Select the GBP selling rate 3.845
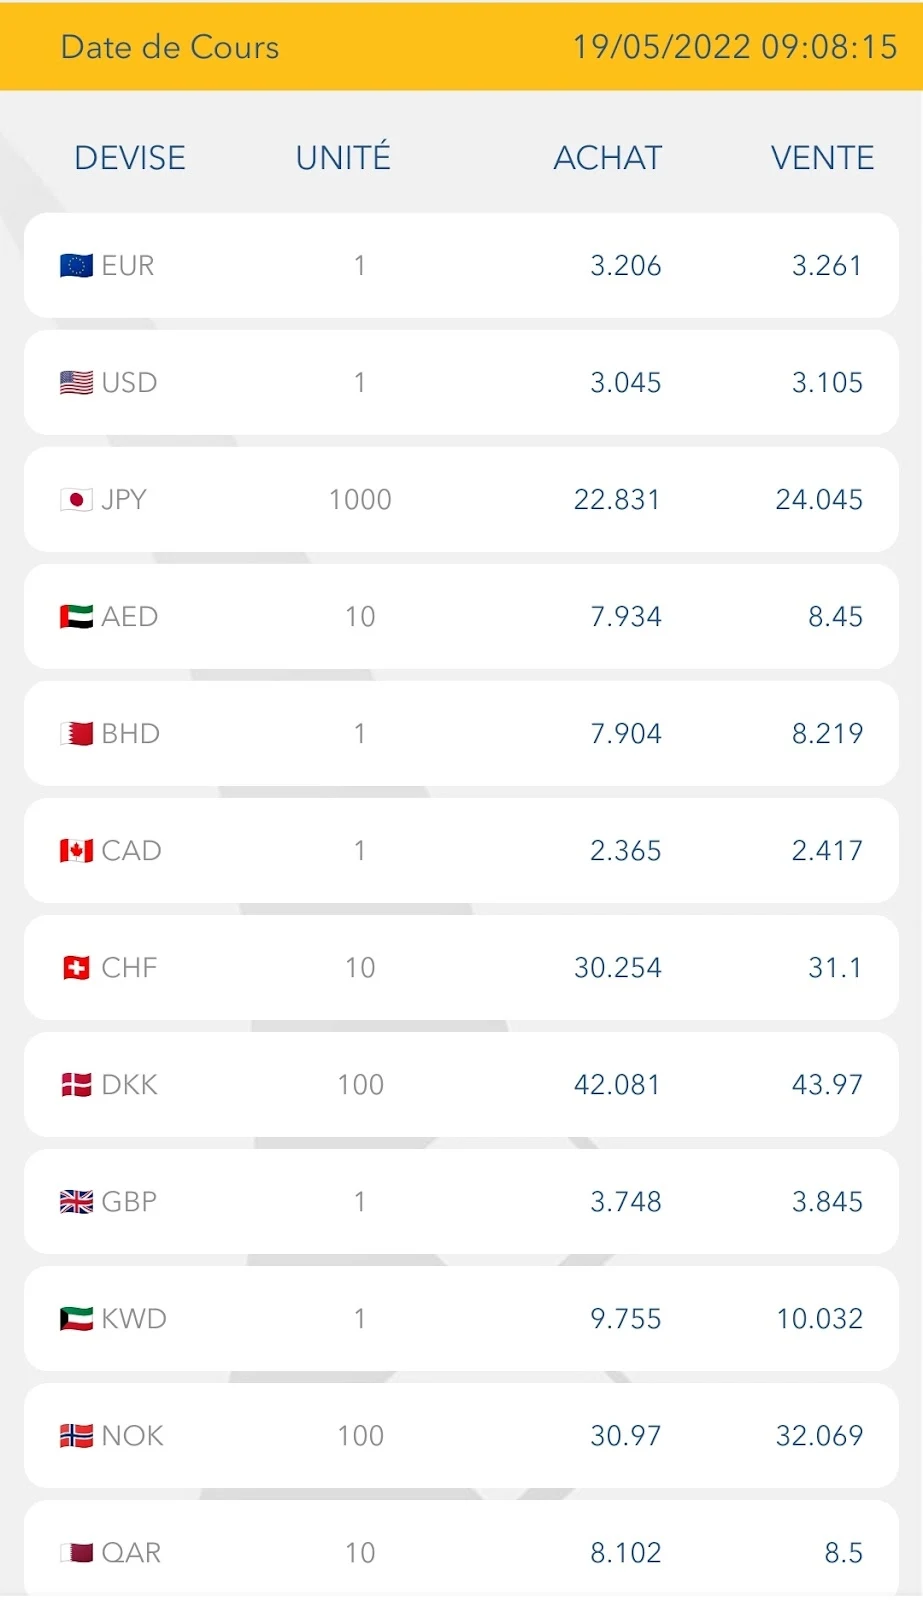 (x=827, y=1202)
